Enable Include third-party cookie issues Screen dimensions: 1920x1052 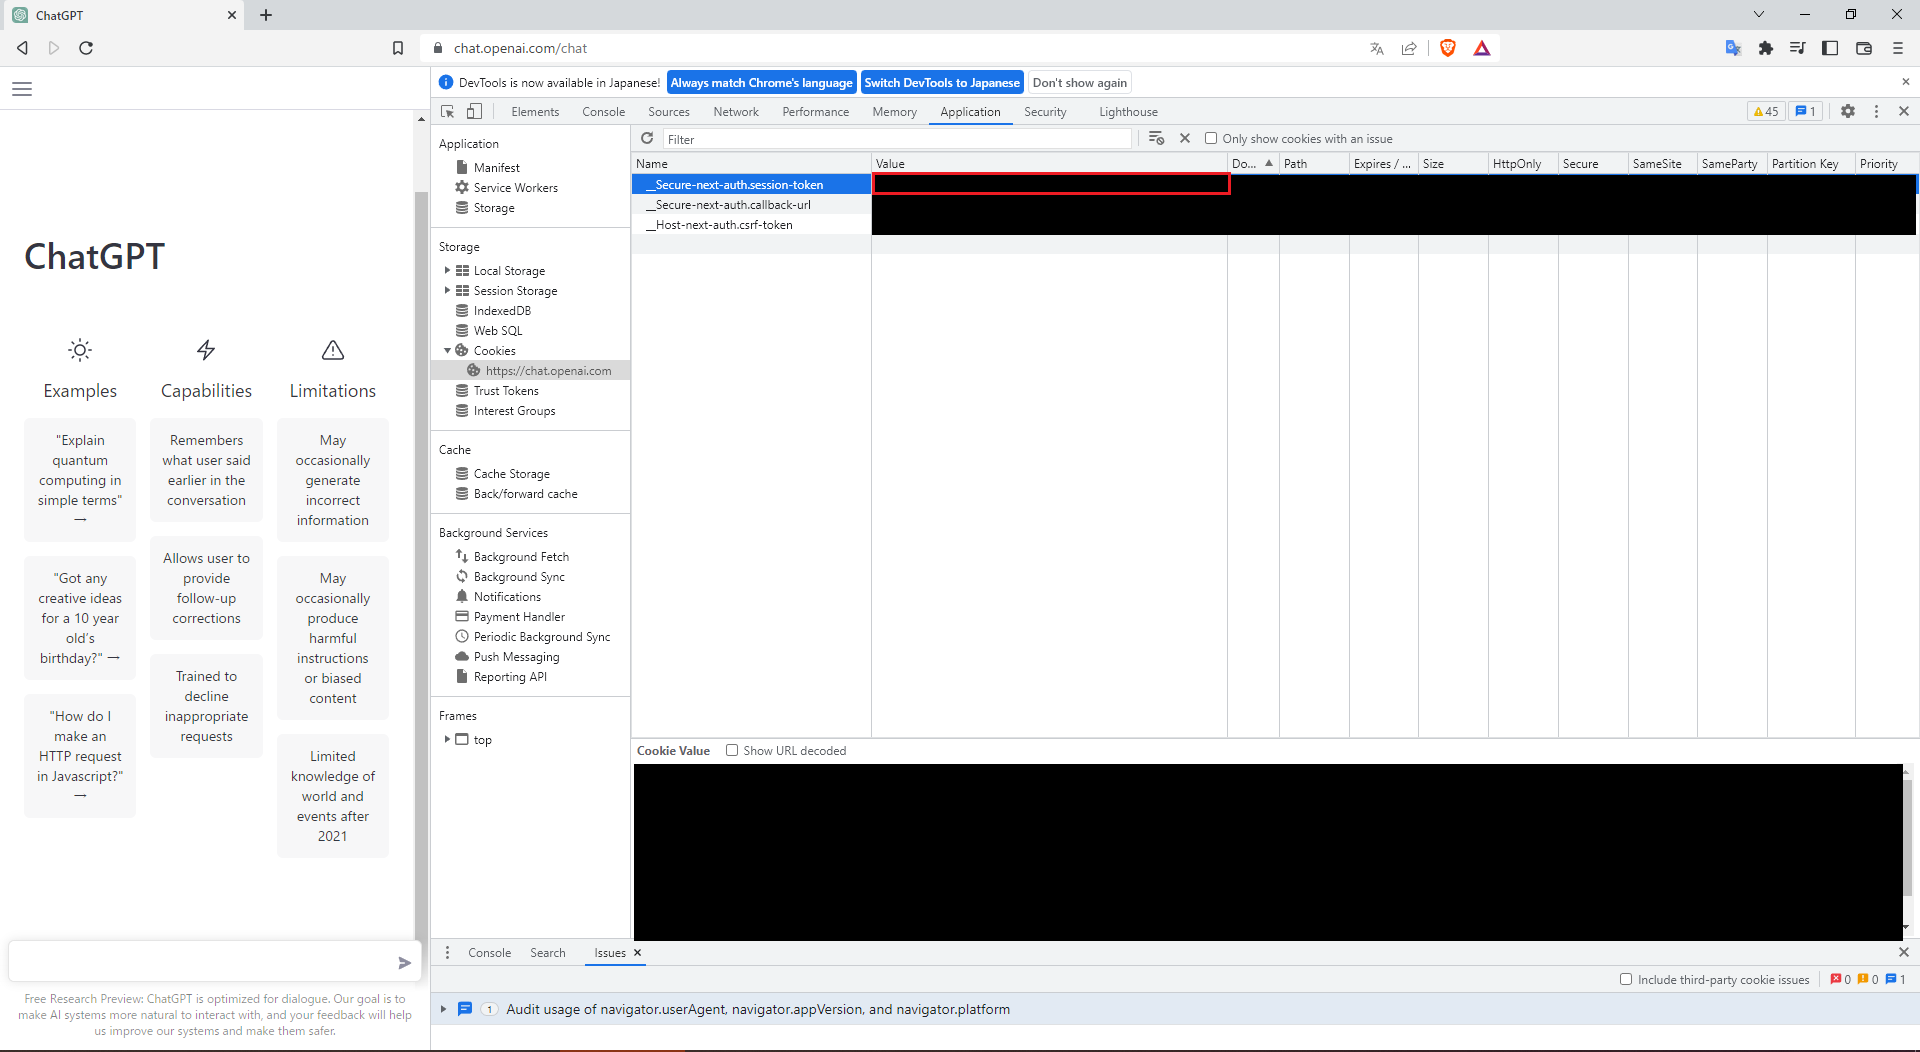pos(1626,979)
